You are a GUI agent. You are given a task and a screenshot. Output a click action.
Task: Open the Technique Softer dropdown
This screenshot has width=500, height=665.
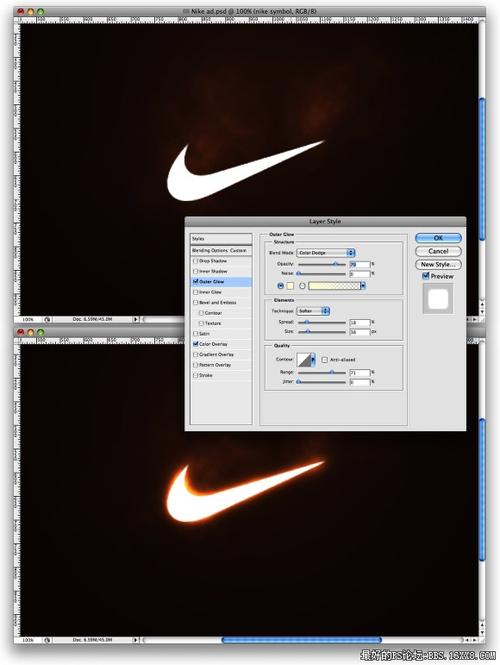coord(313,311)
